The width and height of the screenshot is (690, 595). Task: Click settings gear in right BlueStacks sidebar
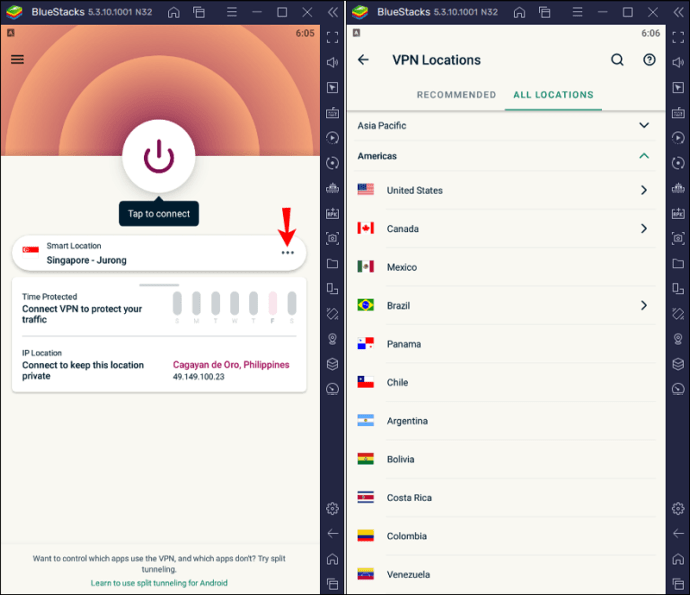[678, 509]
